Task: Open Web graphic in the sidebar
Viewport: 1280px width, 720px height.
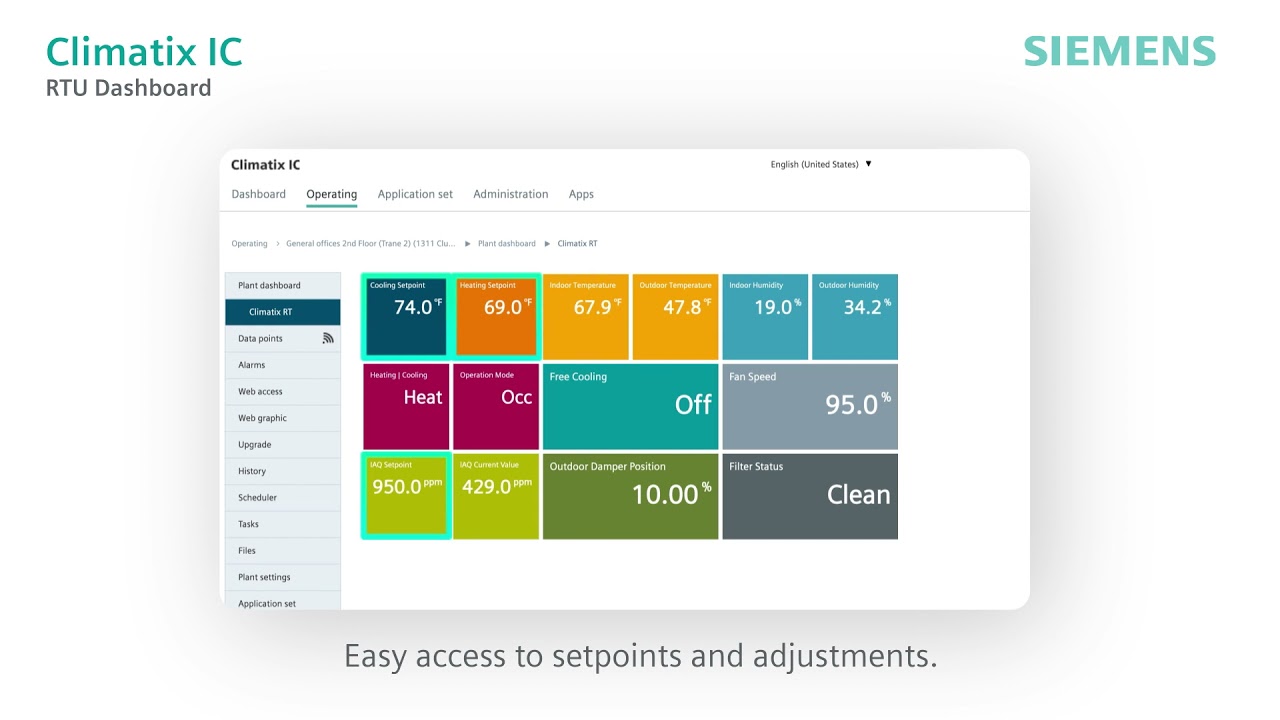Action: tap(283, 418)
